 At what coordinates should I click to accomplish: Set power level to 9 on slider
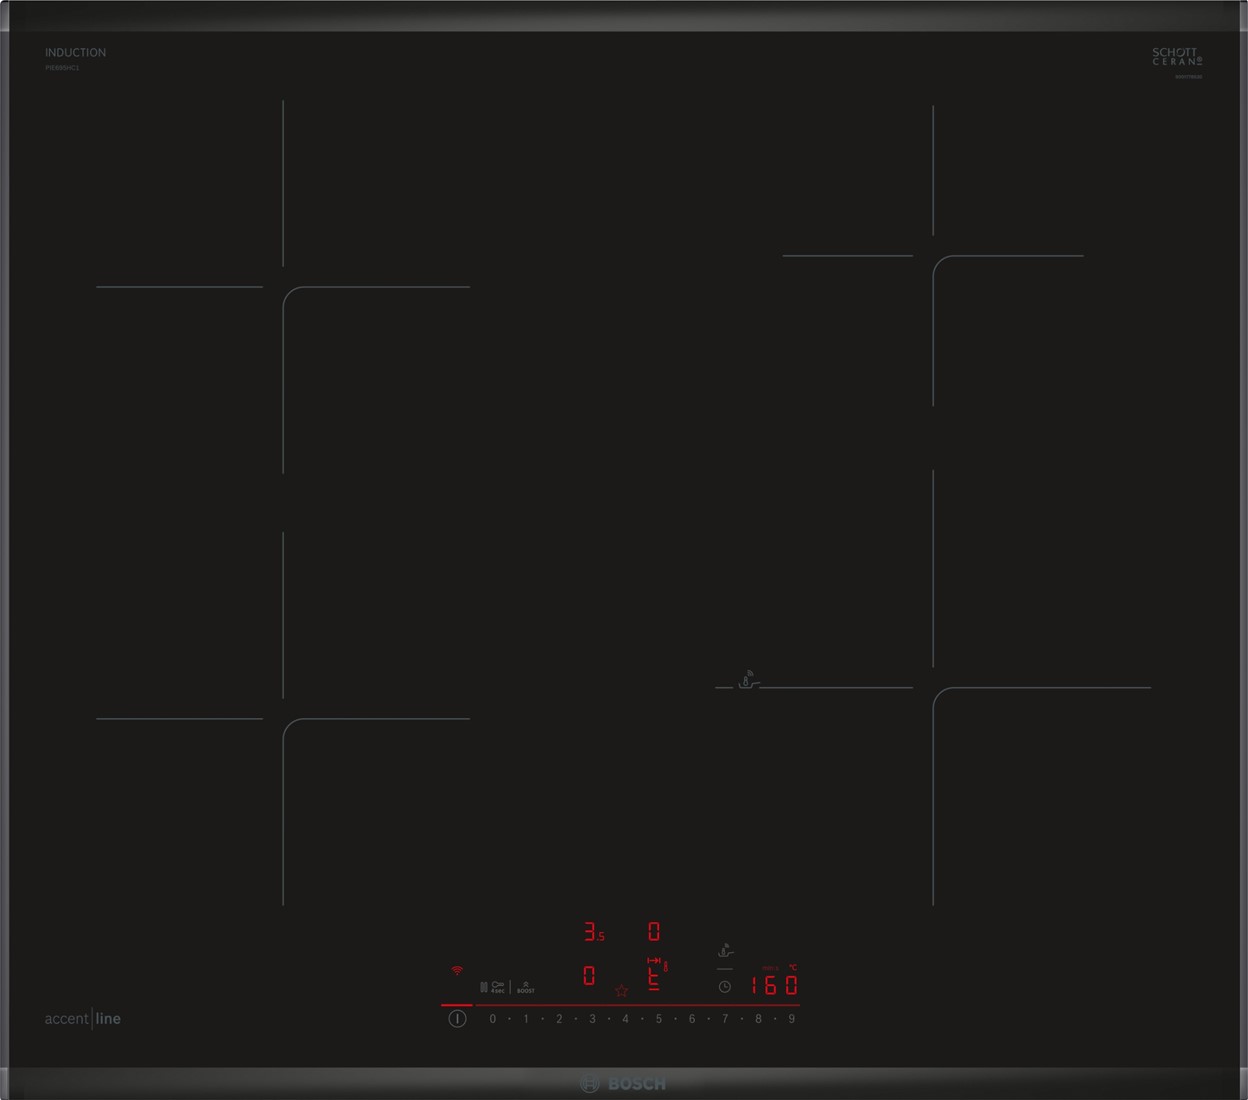point(791,1019)
